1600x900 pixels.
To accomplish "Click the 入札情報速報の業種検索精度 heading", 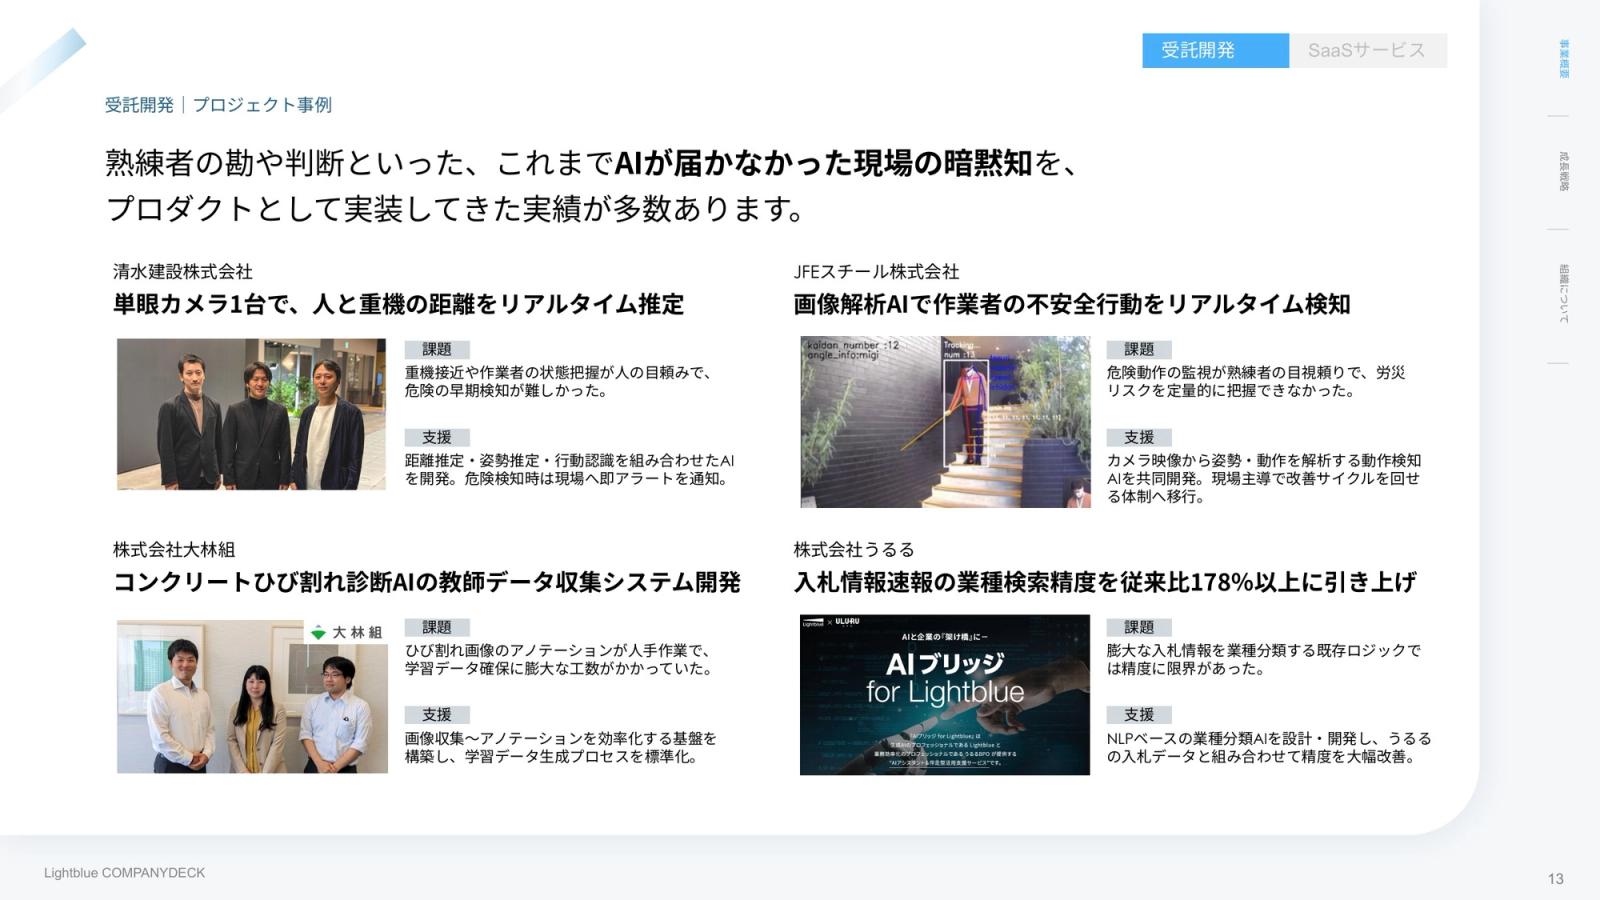I will pos(1105,582).
